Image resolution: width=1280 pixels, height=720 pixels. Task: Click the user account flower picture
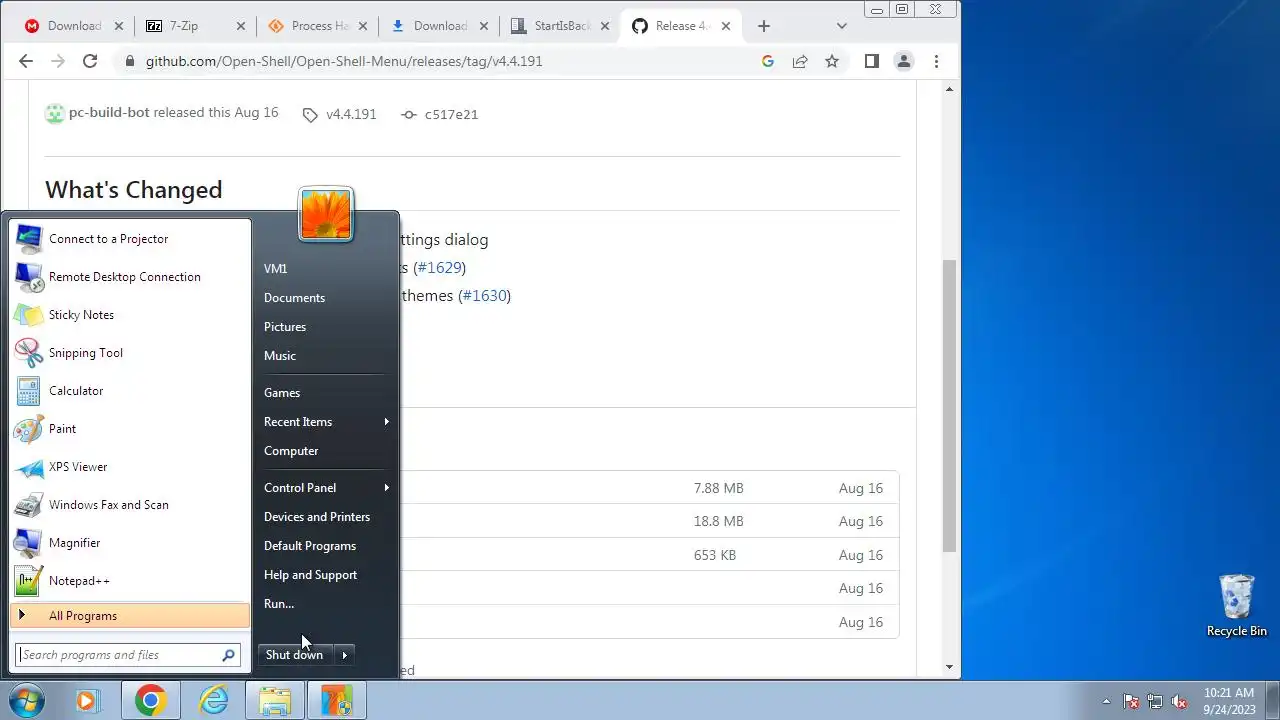coord(326,214)
